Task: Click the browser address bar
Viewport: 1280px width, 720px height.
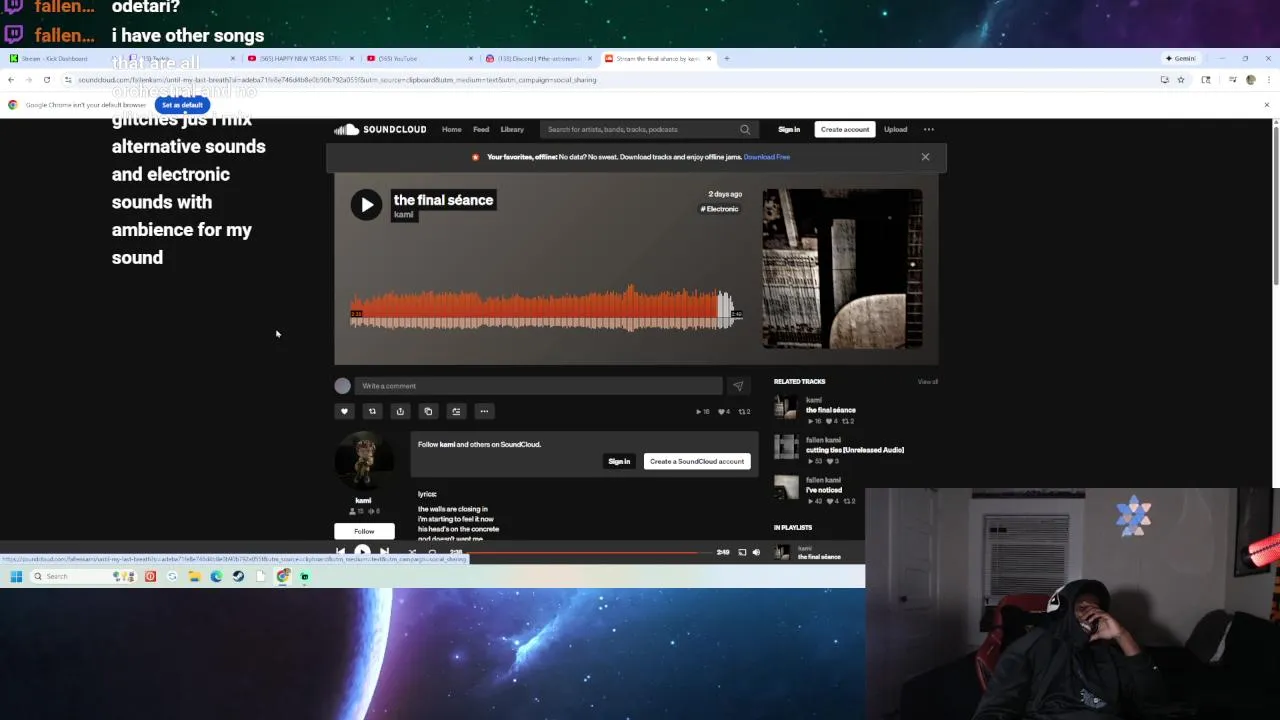Action: [600, 80]
